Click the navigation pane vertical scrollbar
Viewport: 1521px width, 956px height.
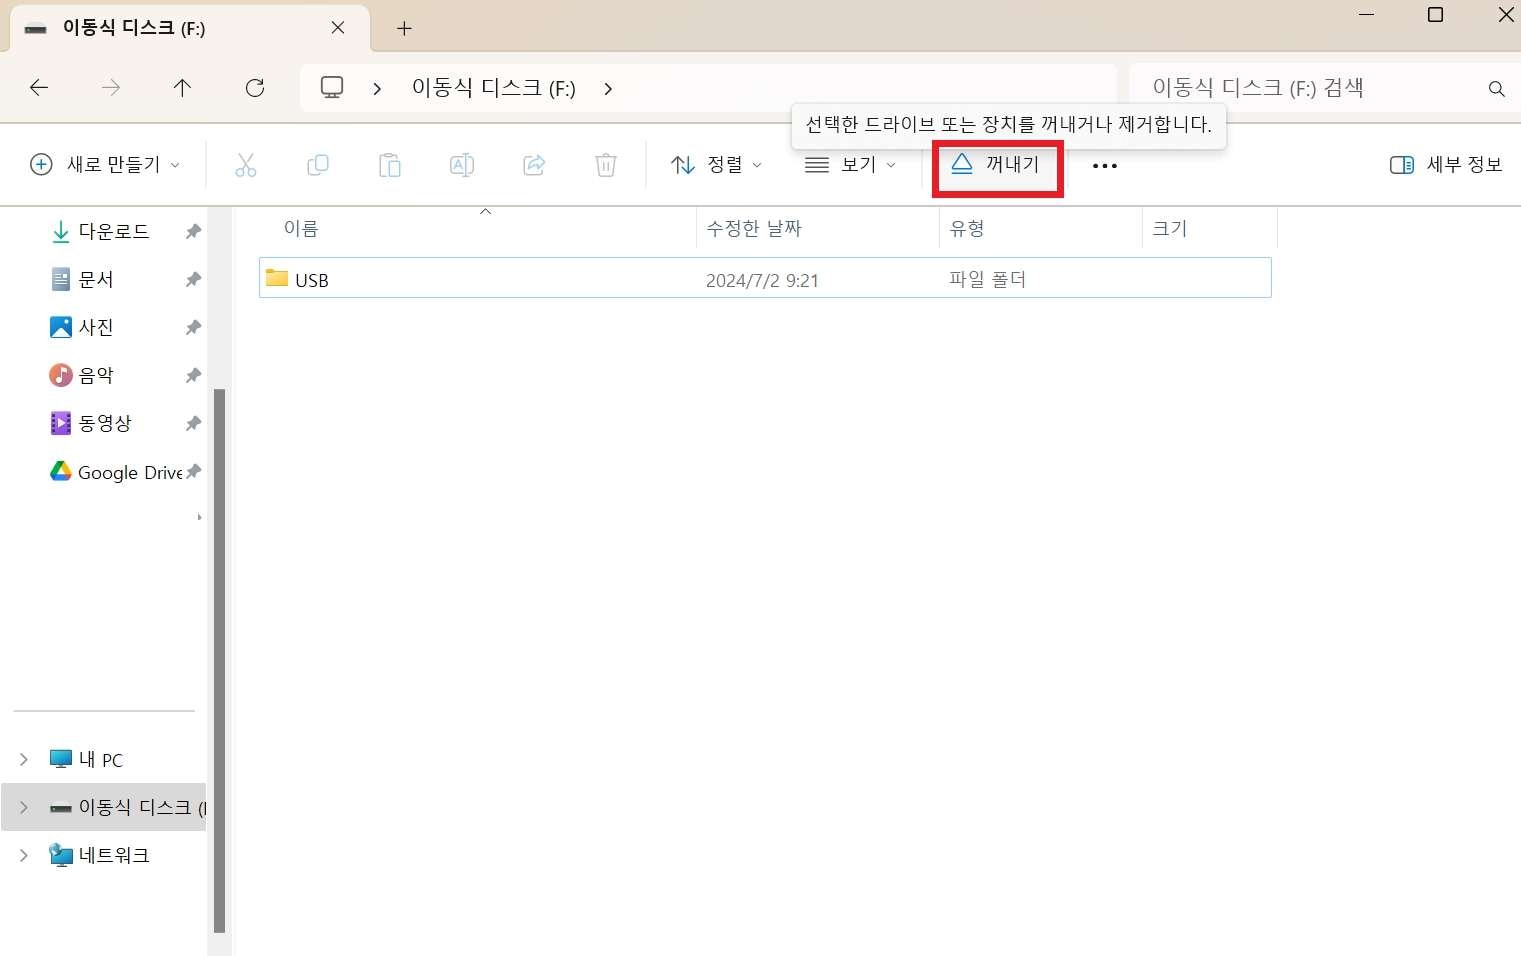(219, 660)
